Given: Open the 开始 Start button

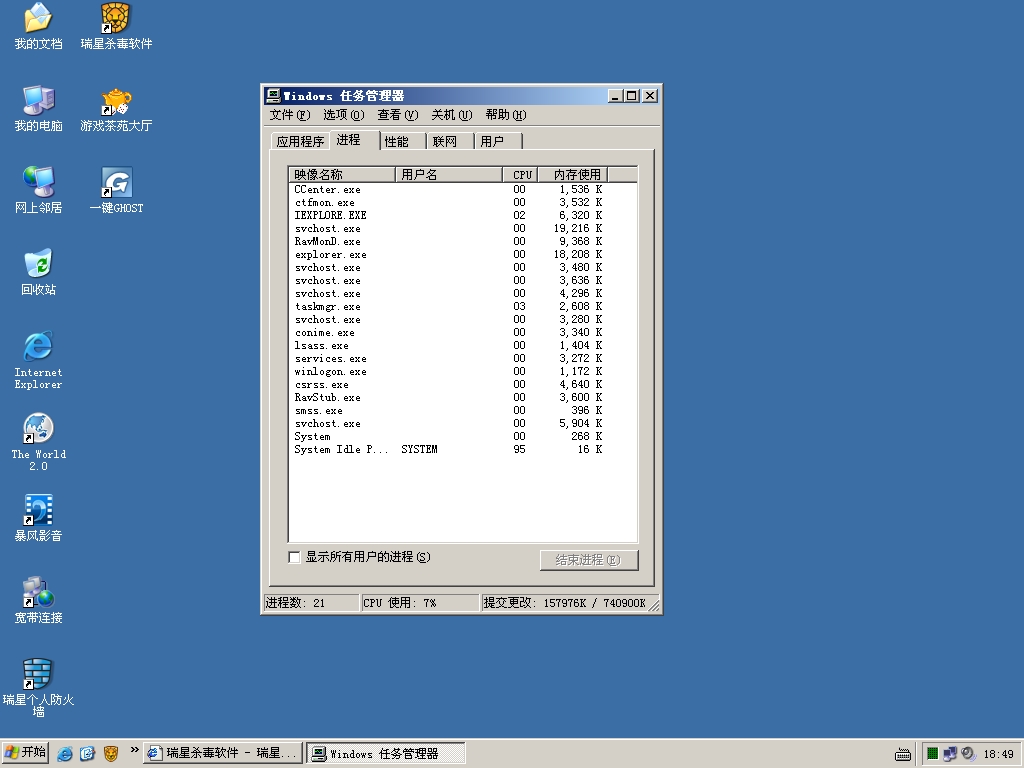Looking at the screenshot, I should pyautogui.click(x=25, y=753).
